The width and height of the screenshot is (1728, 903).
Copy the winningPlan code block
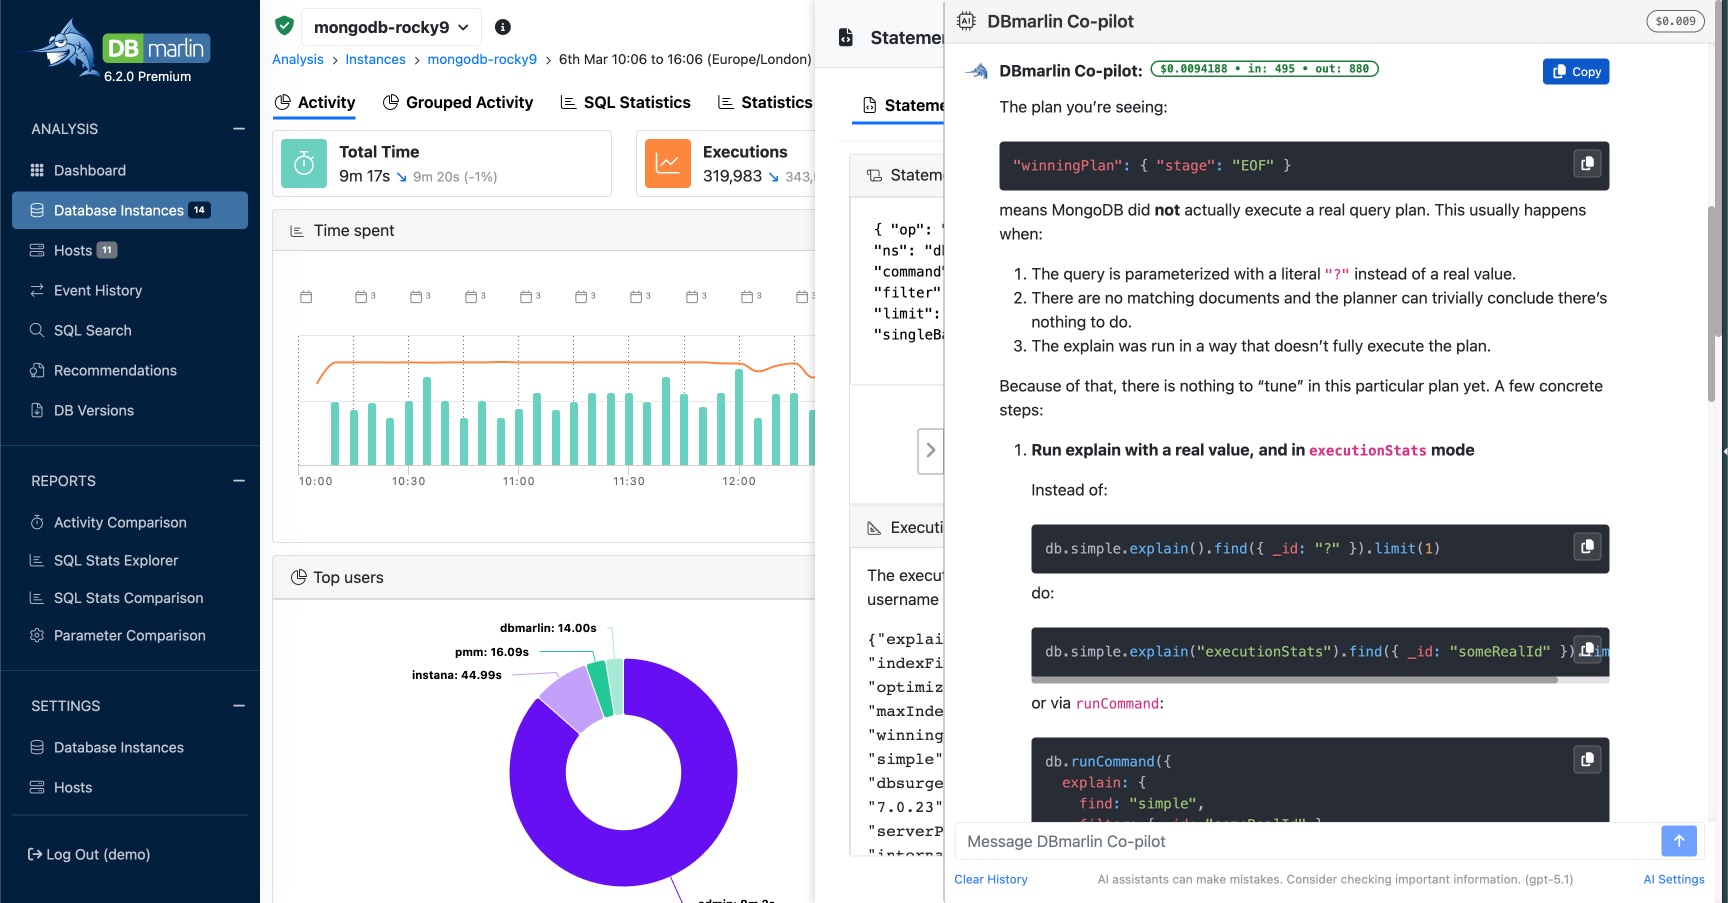tap(1587, 163)
